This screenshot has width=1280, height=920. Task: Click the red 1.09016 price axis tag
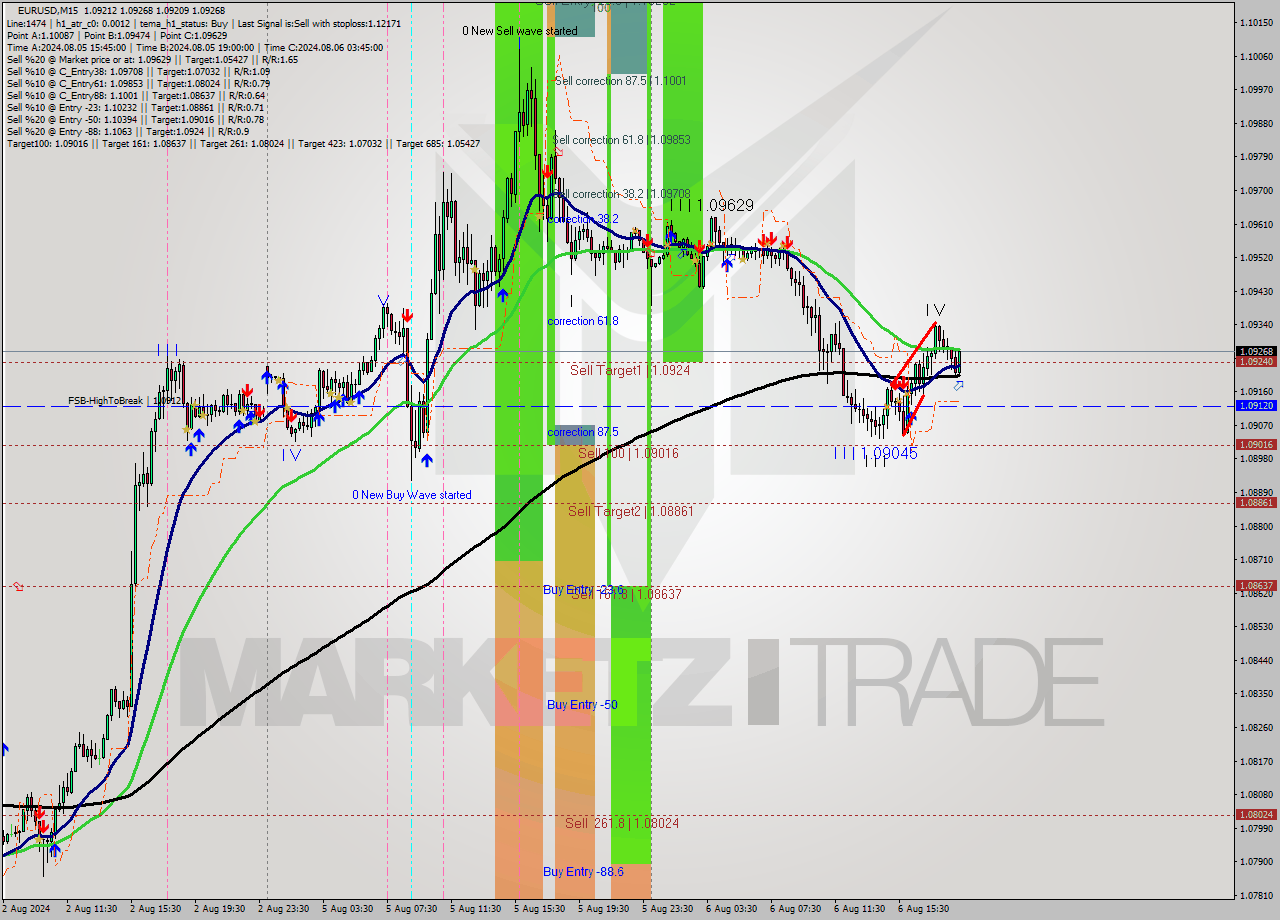(x=1256, y=445)
